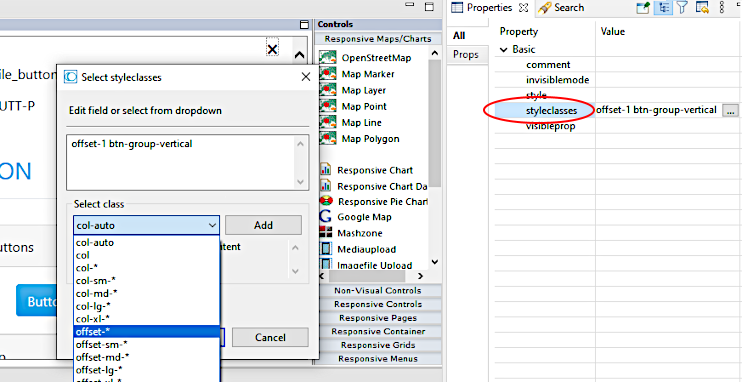The height and width of the screenshot is (382, 742).
Task: Click the restore default value icon
Action: click(x=701, y=7)
